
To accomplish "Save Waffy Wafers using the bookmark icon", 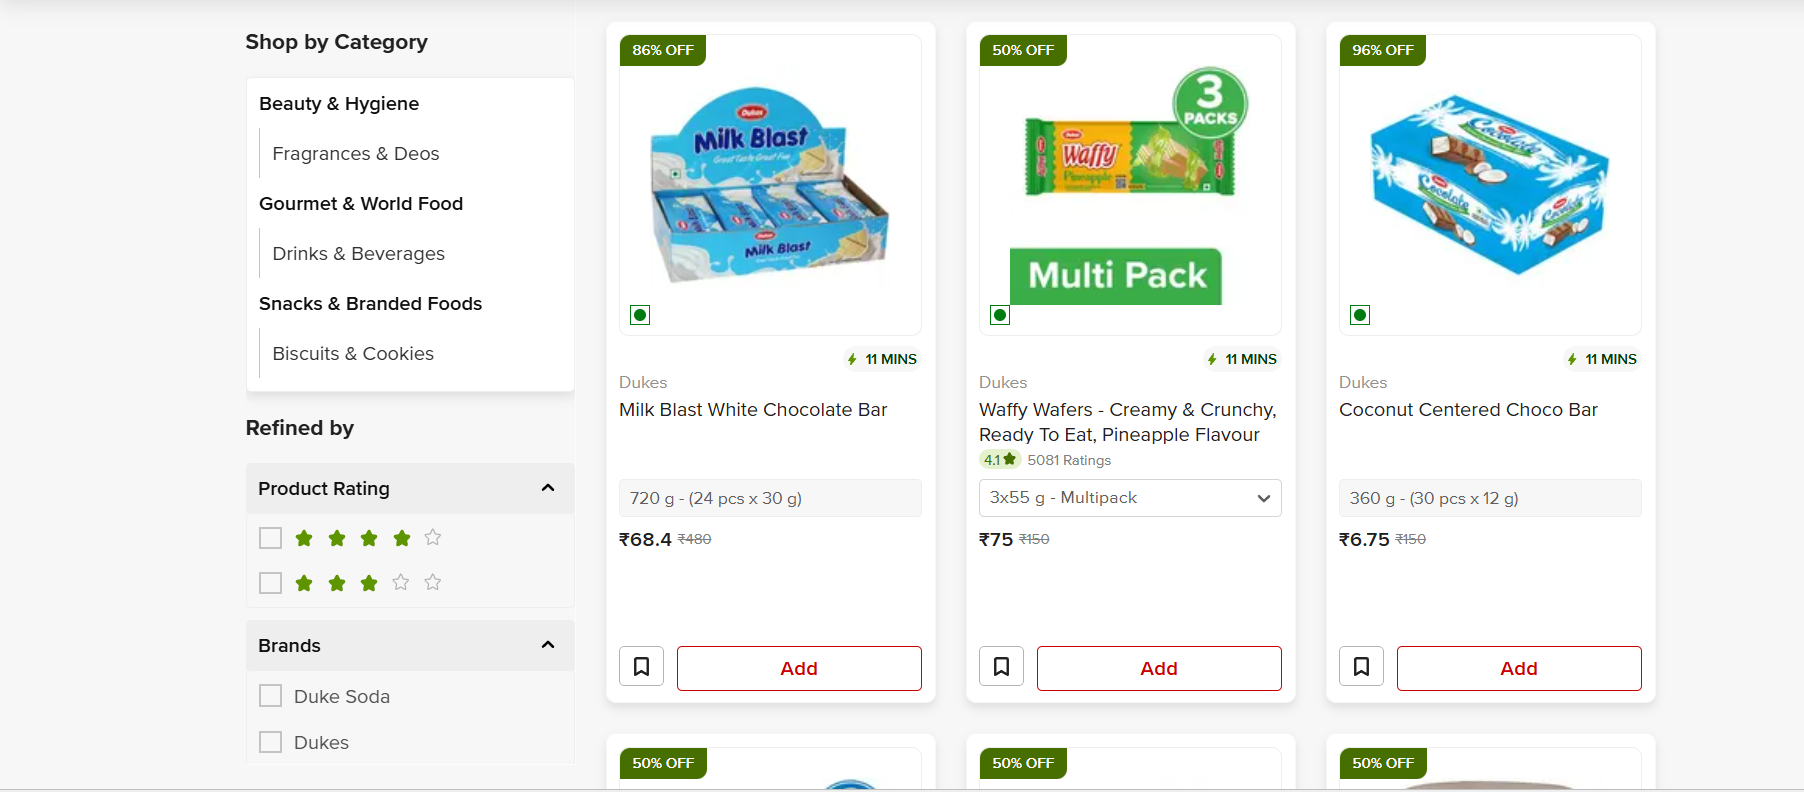I will click(1001, 667).
